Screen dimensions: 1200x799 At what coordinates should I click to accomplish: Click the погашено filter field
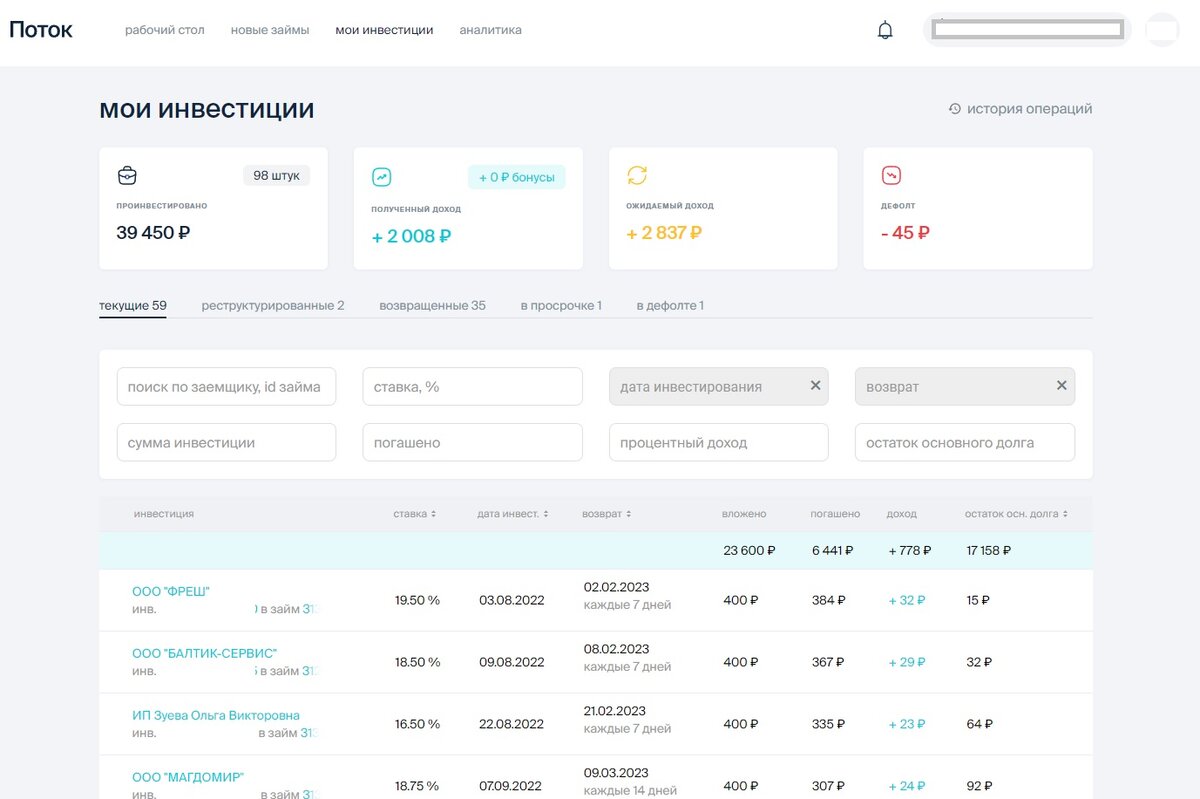(472, 443)
